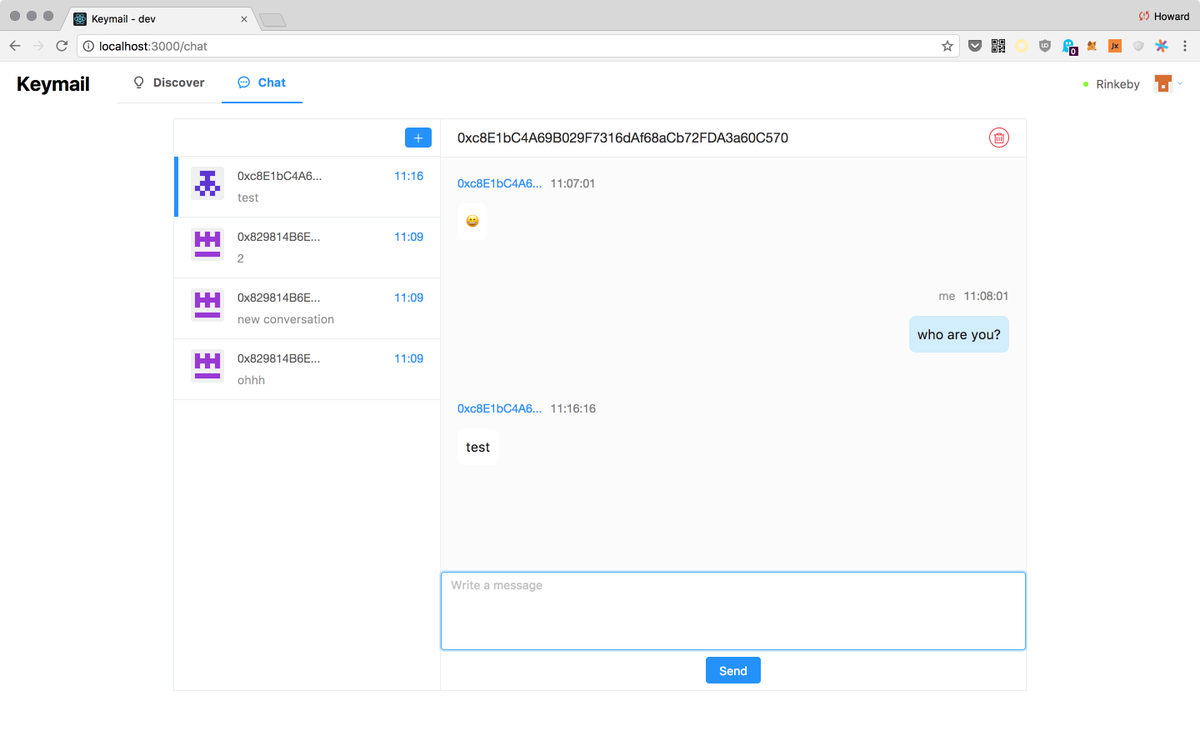The width and height of the screenshot is (1200, 731).
Task: Click the lightbulb icon on the Discover tab
Action: pyautogui.click(x=139, y=83)
